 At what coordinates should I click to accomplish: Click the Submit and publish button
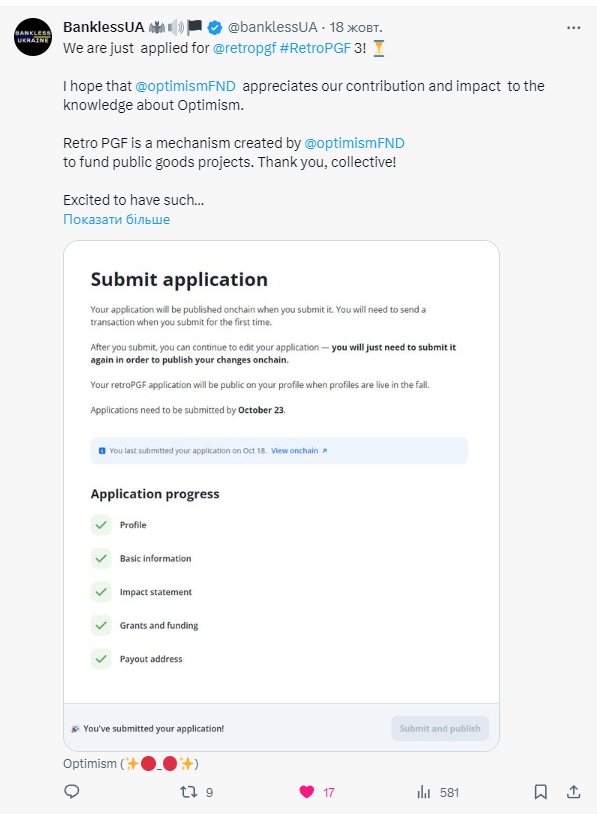[440, 728]
